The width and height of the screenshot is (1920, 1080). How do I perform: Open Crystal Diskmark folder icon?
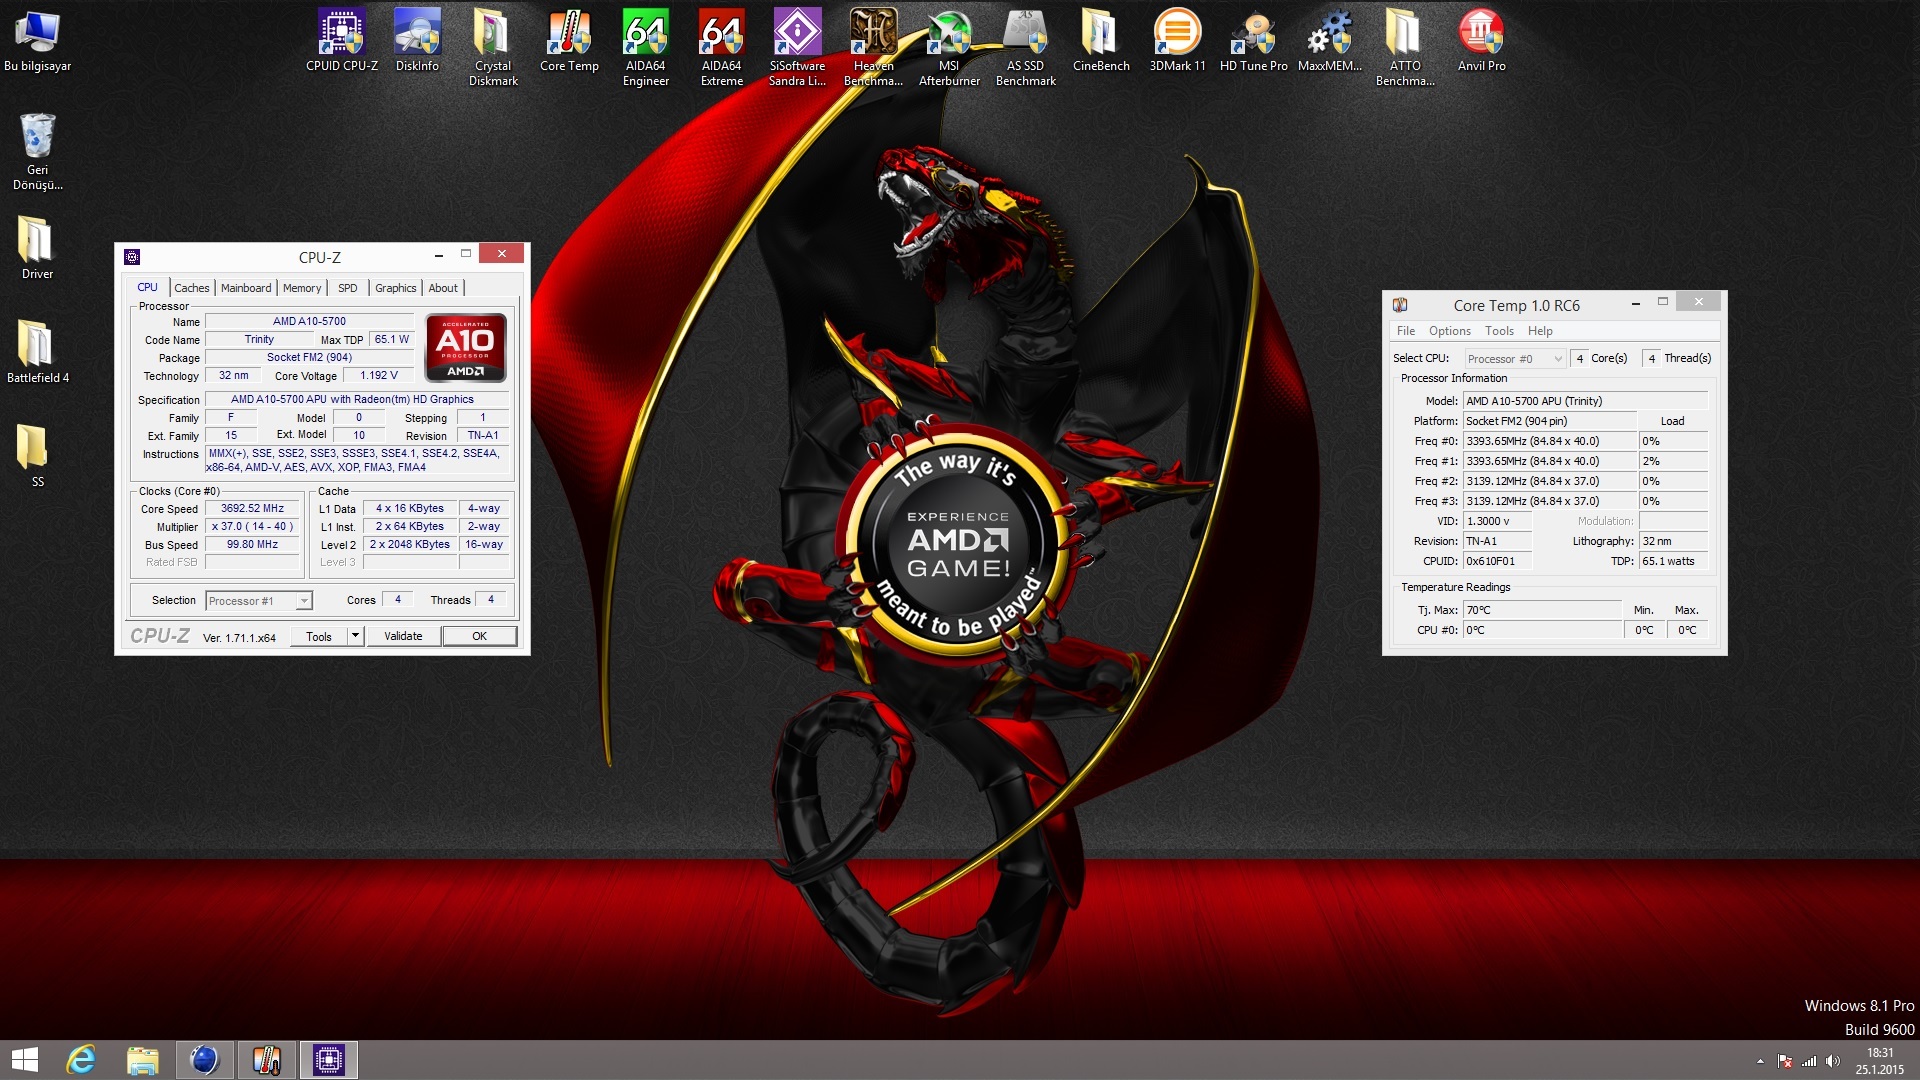(493, 47)
